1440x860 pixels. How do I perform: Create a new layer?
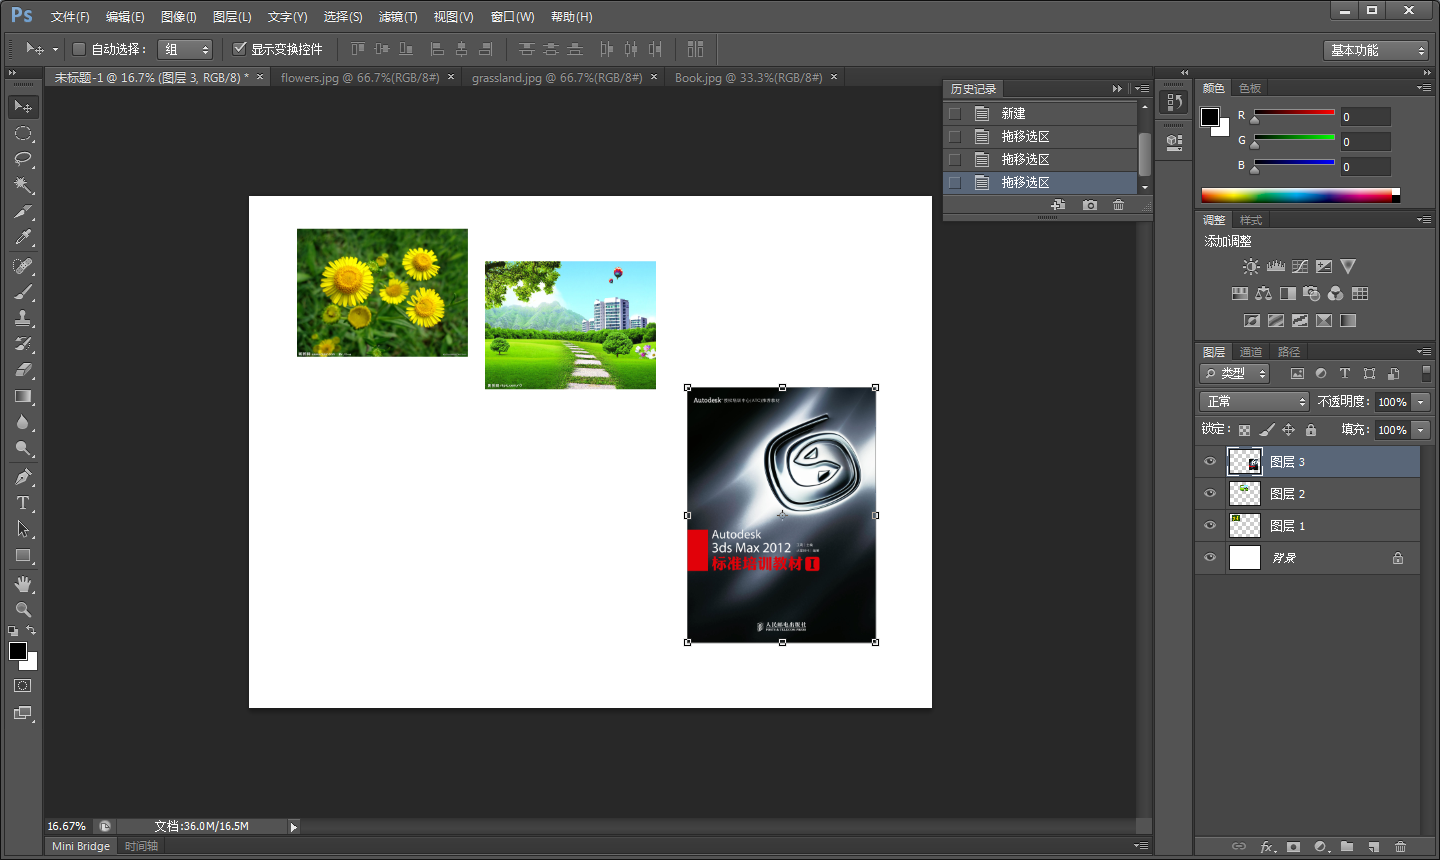tap(1374, 847)
